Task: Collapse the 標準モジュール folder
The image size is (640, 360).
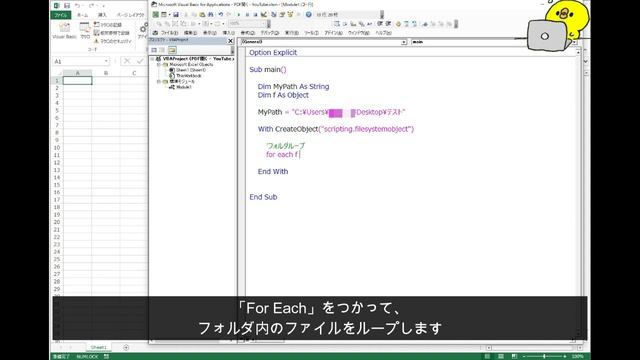Action: point(159,82)
